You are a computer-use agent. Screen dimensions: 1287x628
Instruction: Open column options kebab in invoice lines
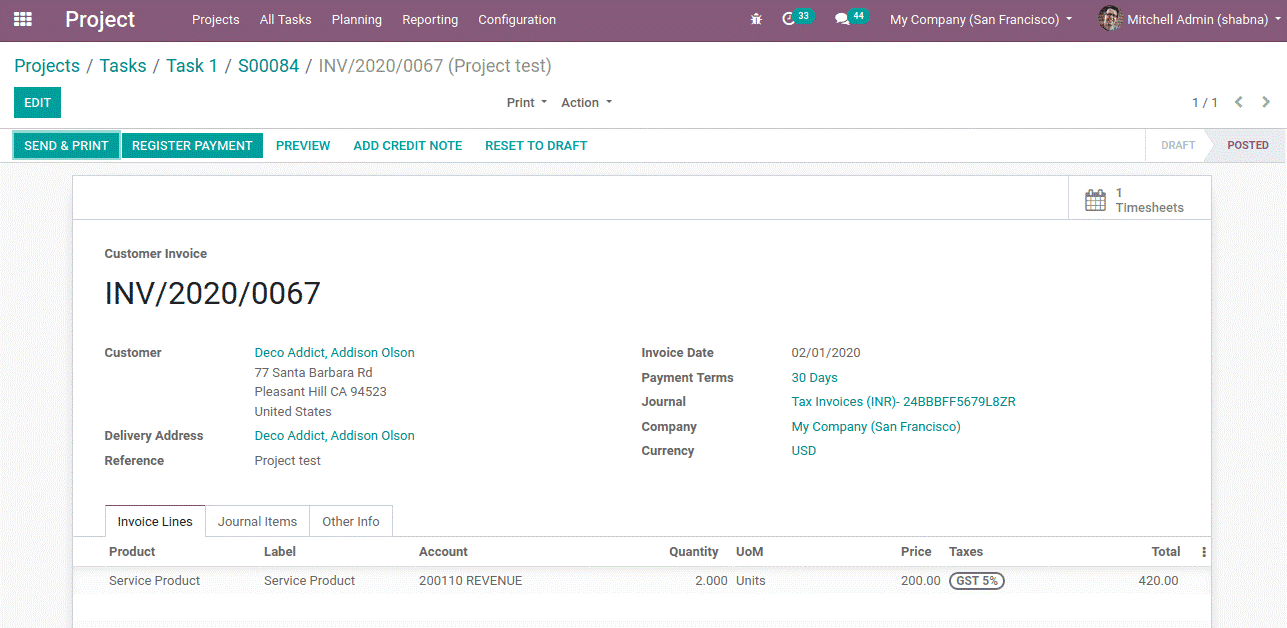pyautogui.click(x=1203, y=552)
